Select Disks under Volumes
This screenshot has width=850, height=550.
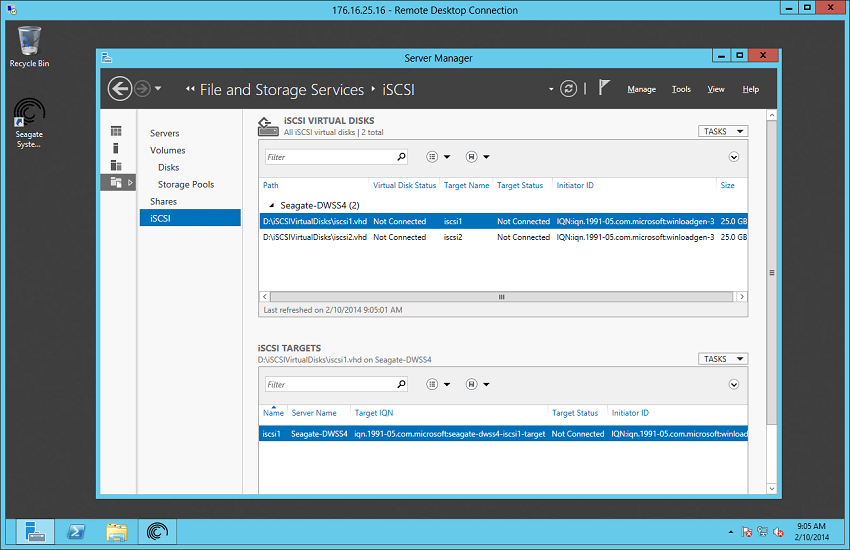click(x=169, y=167)
